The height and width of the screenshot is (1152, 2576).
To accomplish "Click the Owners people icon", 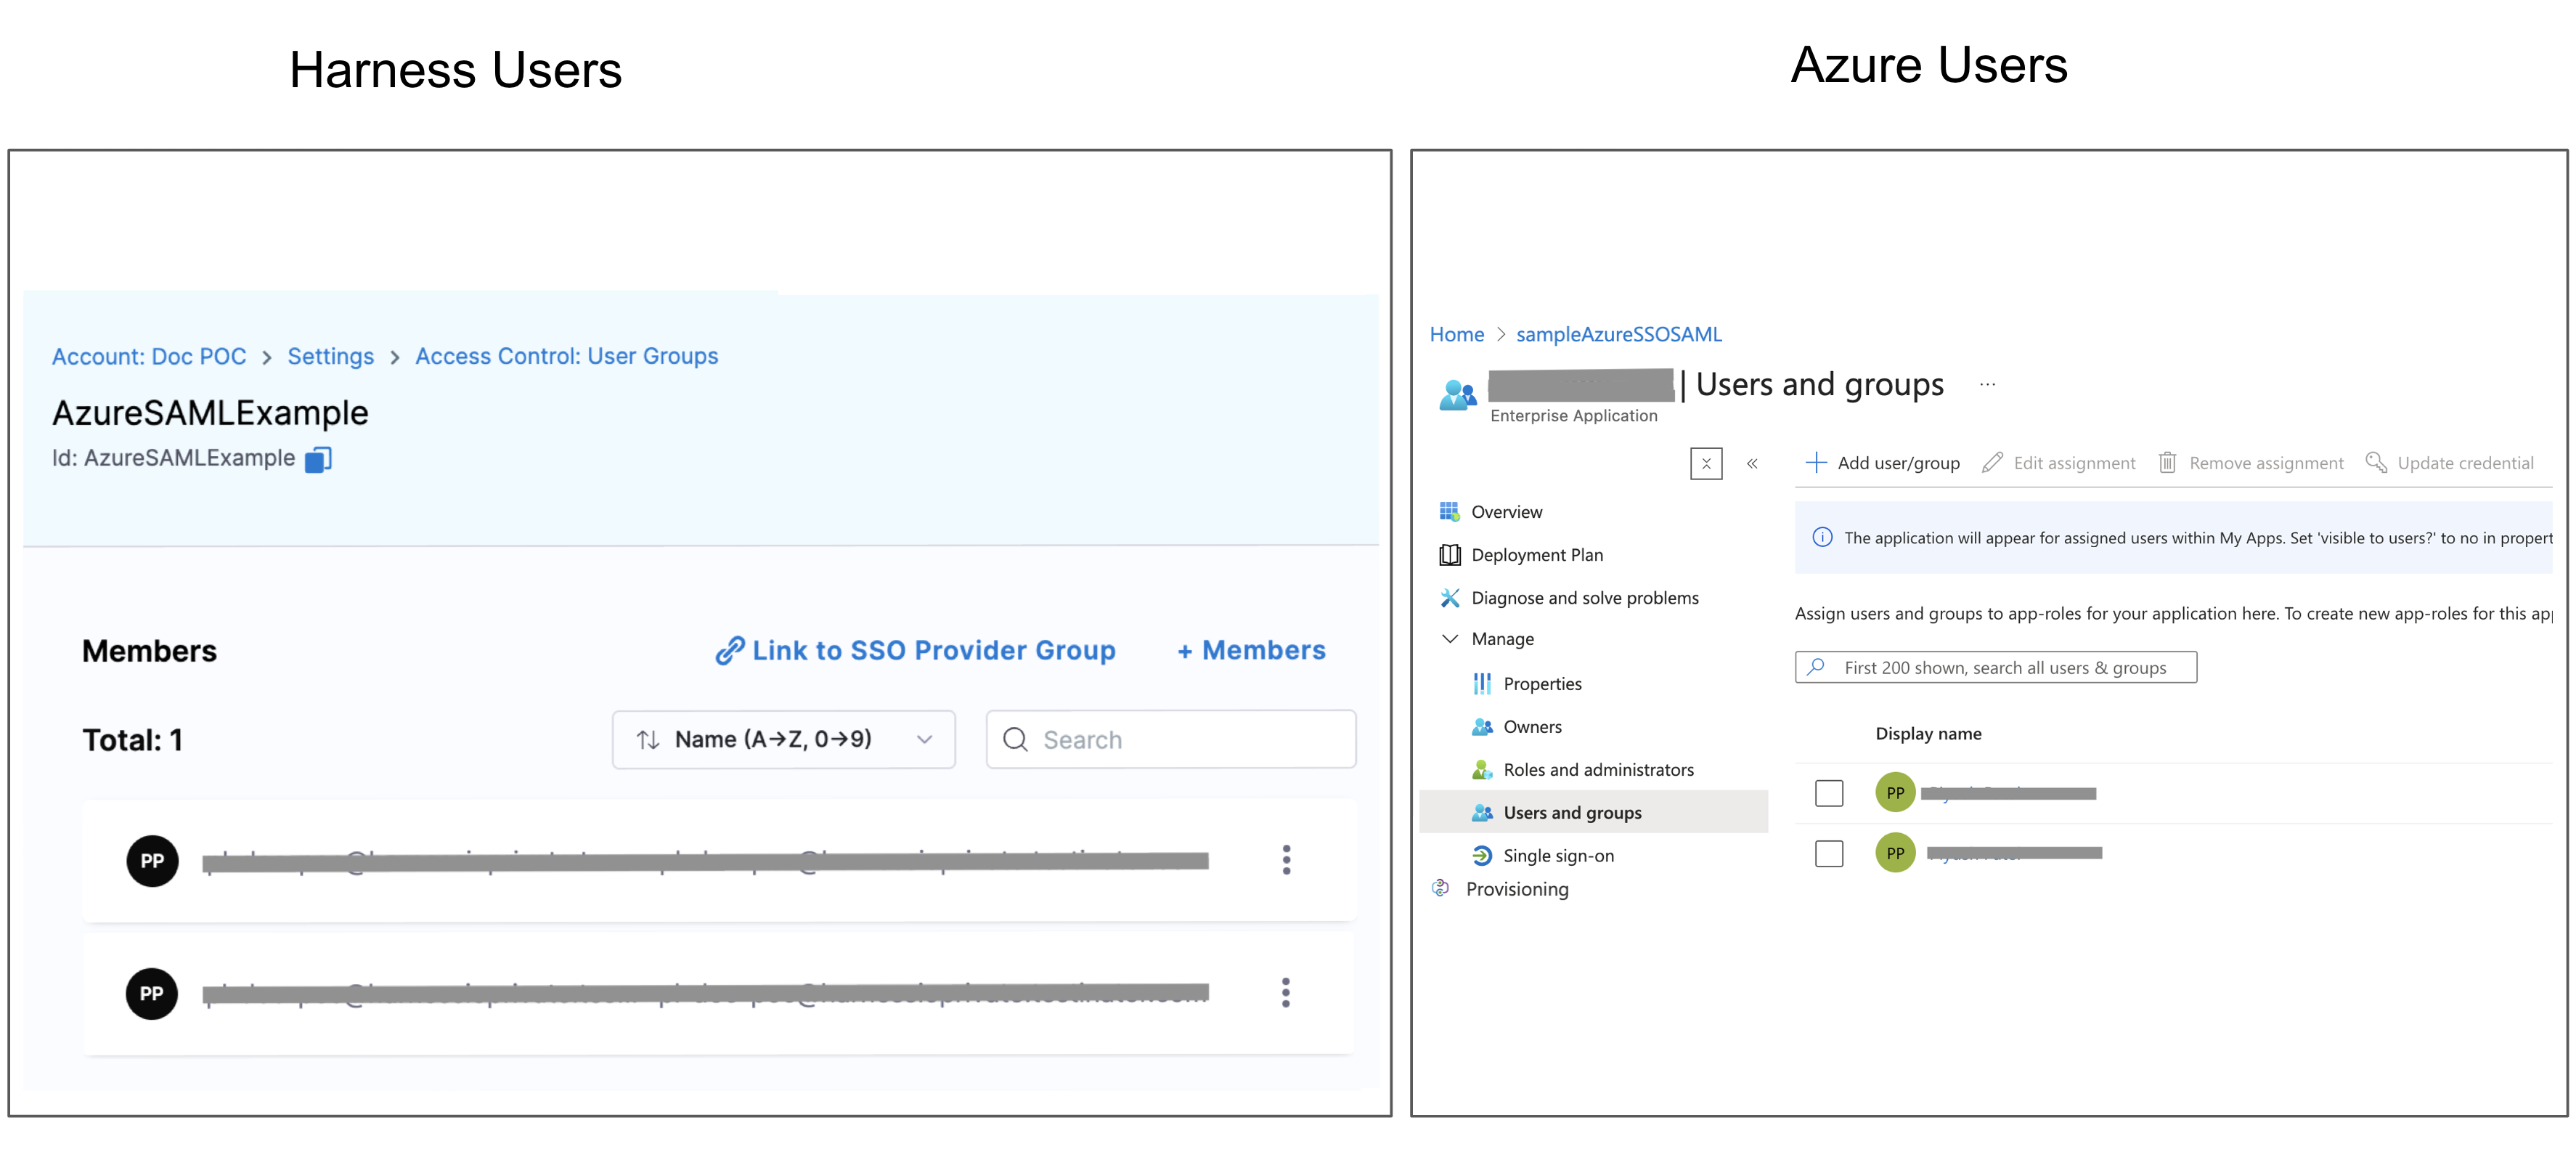I will click(1482, 727).
